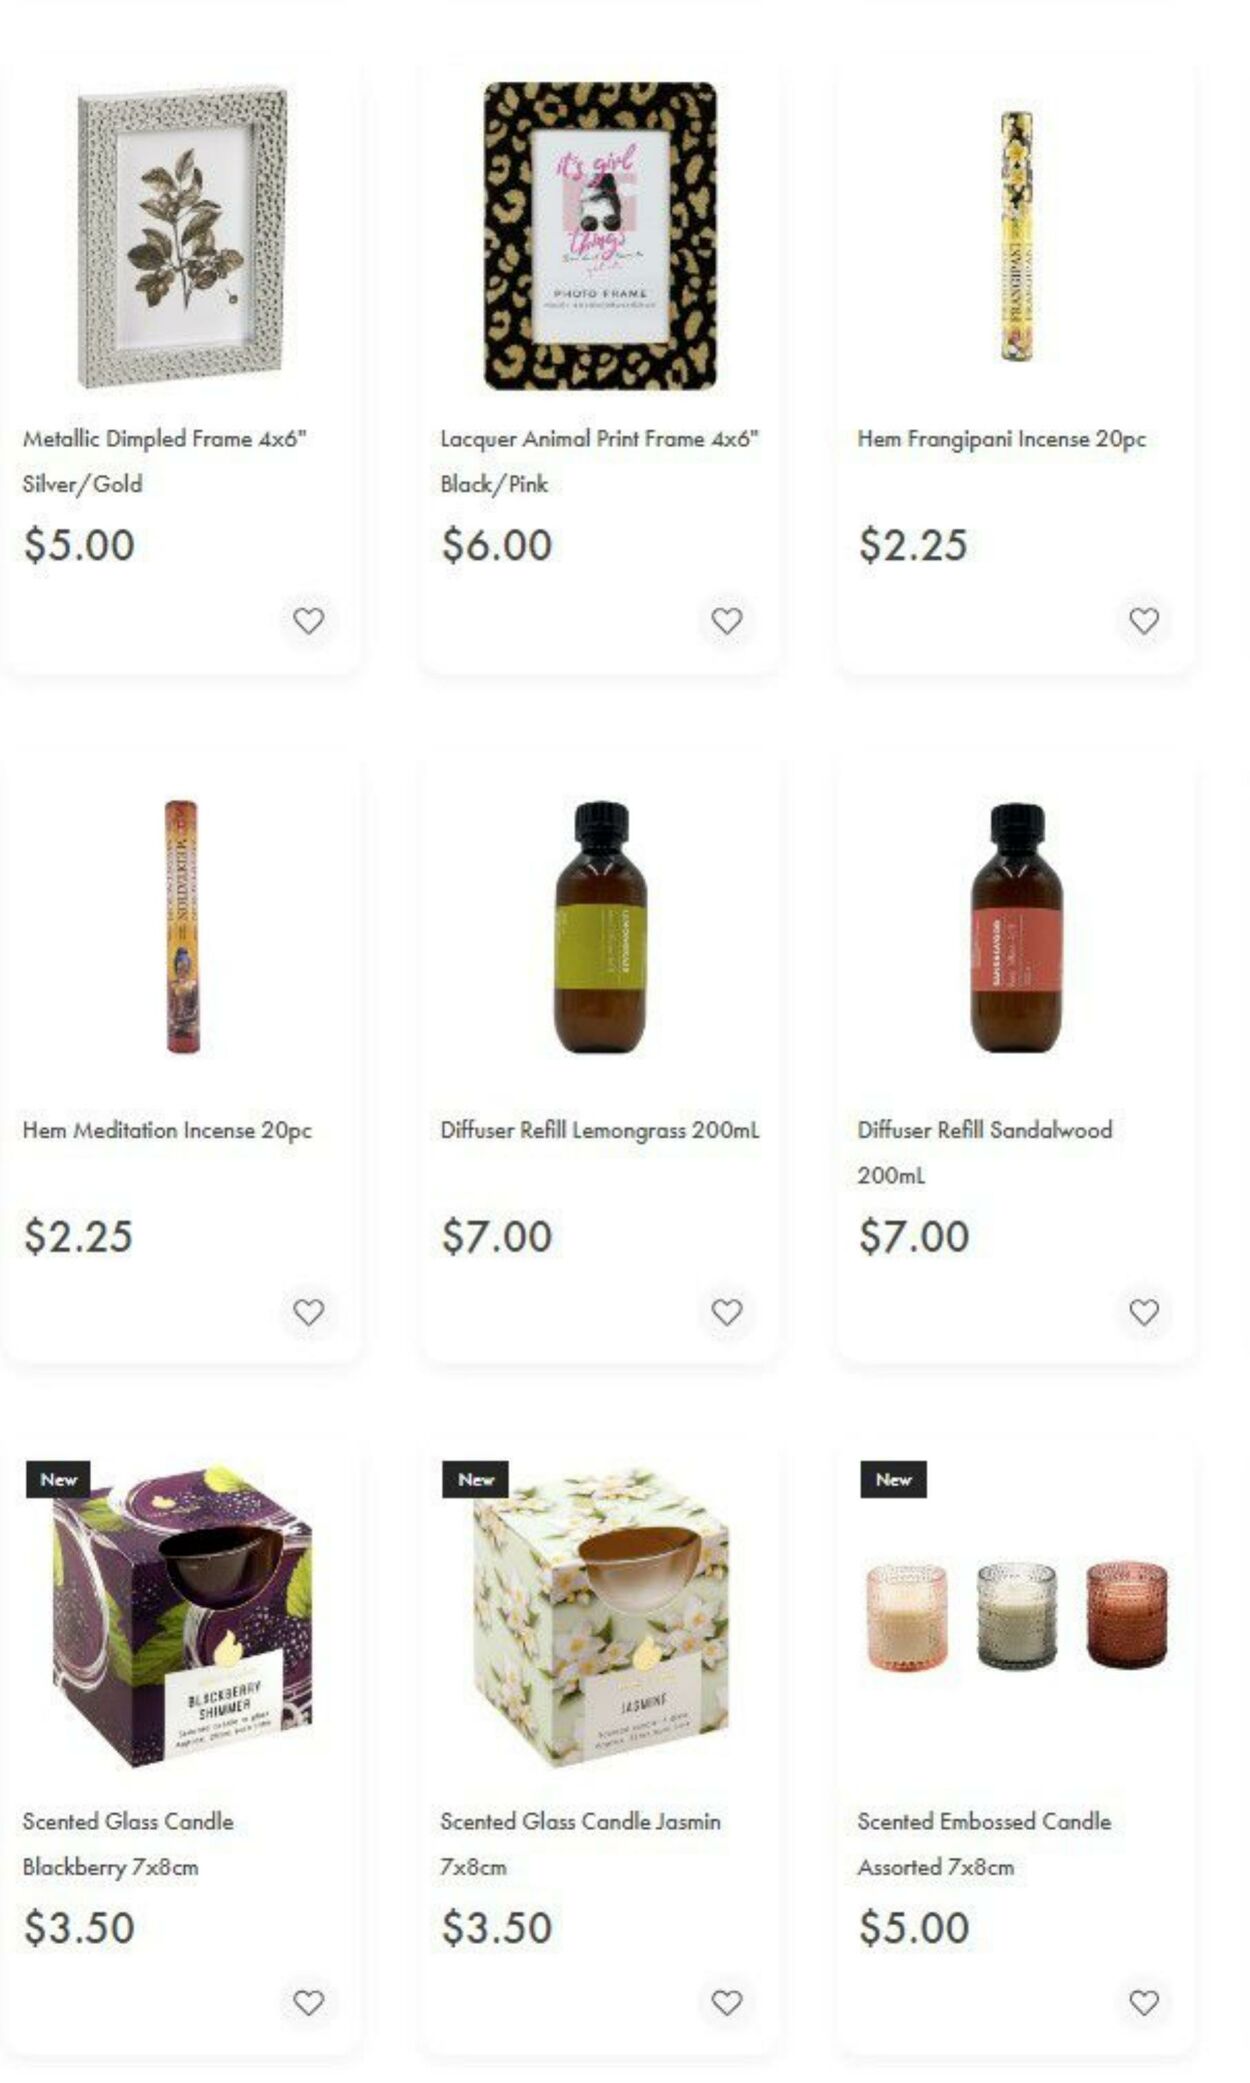The image size is (1250, 2083).
Task: Favorite the Diffuser Refill Lemongrass heart
Action: click(x=727, y=1312)
